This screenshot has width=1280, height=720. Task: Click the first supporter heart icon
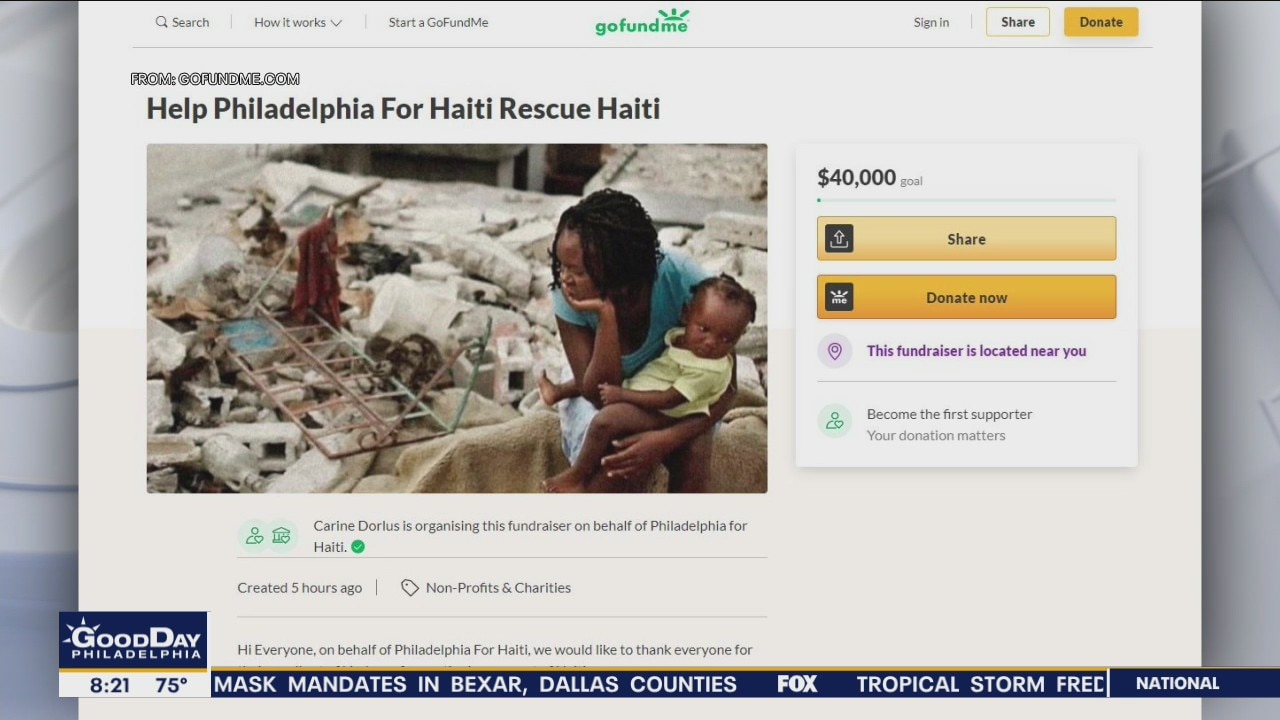[x=835, y=421]
